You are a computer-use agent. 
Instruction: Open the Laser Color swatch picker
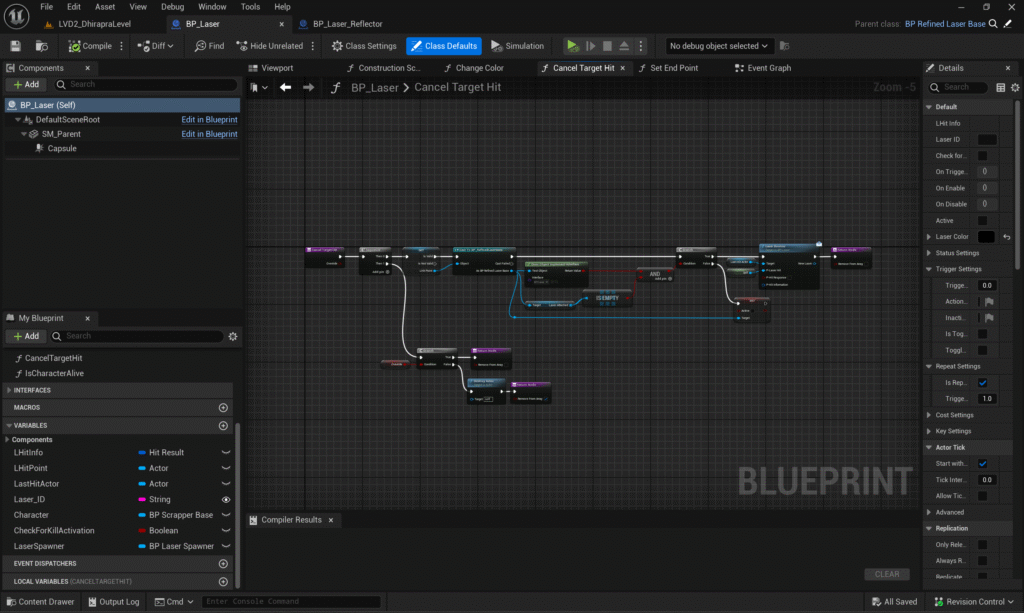[x=986, y=237]
